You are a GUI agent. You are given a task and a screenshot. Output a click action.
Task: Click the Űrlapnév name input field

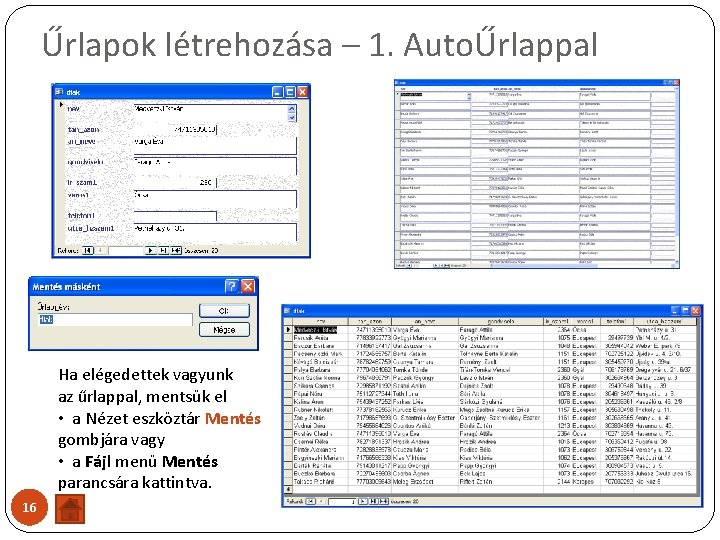(x=115, y=320)
